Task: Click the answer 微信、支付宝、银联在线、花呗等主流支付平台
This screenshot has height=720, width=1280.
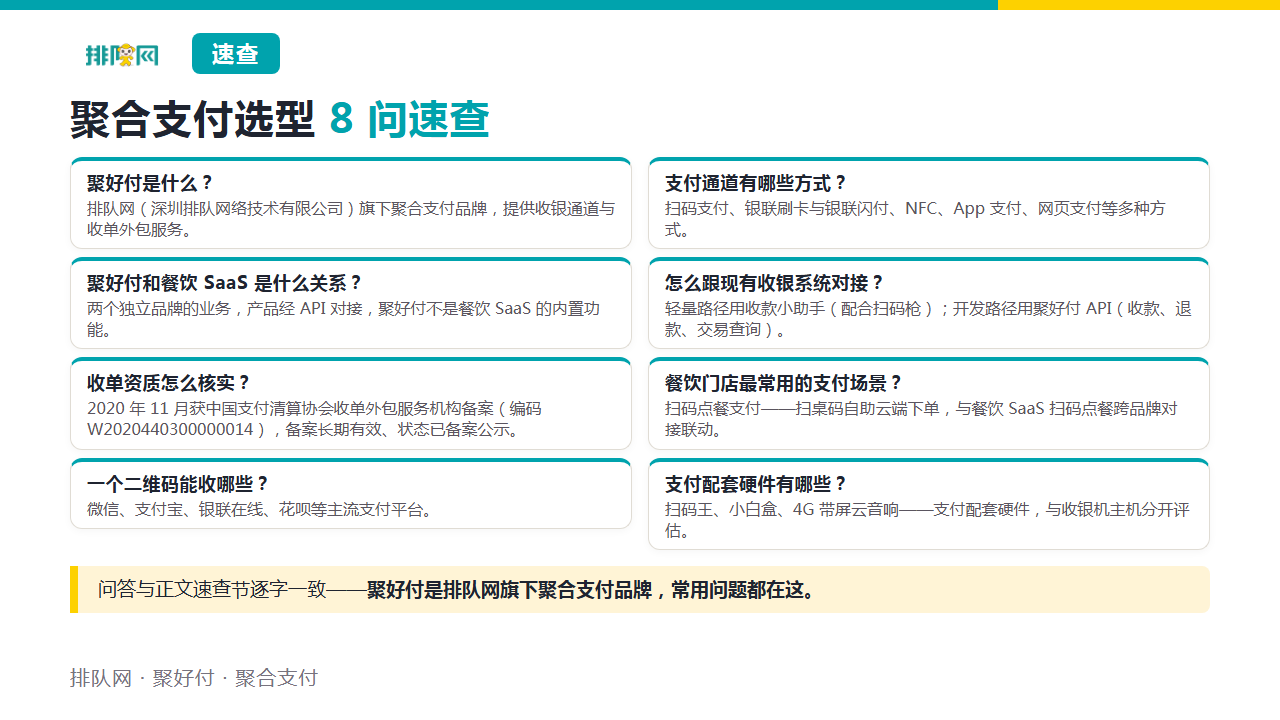Action: tap(260, 510)
